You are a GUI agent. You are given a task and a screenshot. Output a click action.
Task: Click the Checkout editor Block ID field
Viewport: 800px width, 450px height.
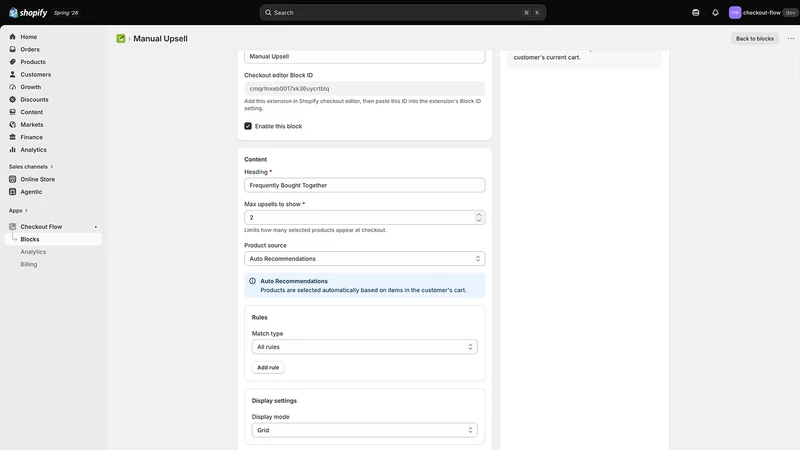coord(364,88)
